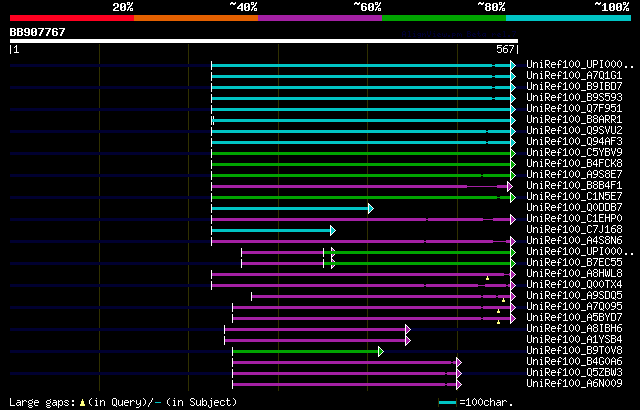Viewport: 640px width, 410px height.
Task: Select the ~100% legend percentage label
Action: tap(612, 7)
